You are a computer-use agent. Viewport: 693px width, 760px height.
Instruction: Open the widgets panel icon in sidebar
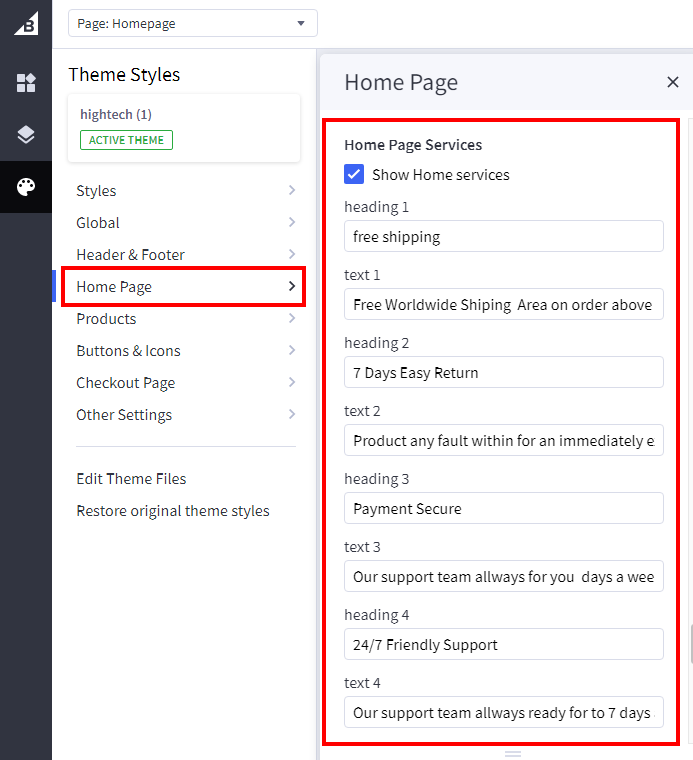coord(26,83)
